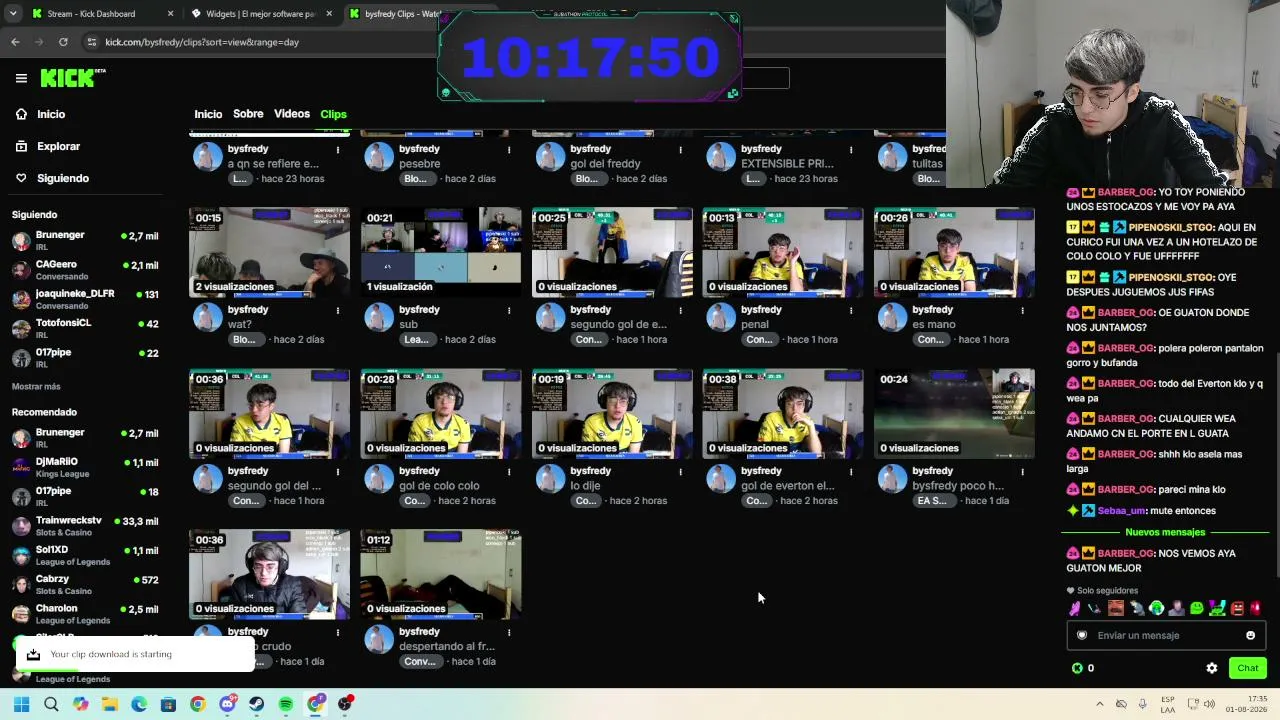1280x720 pixels.
Task: Open Charolon recommended channel
Action: pyautogui.click(x=85, y=614)
